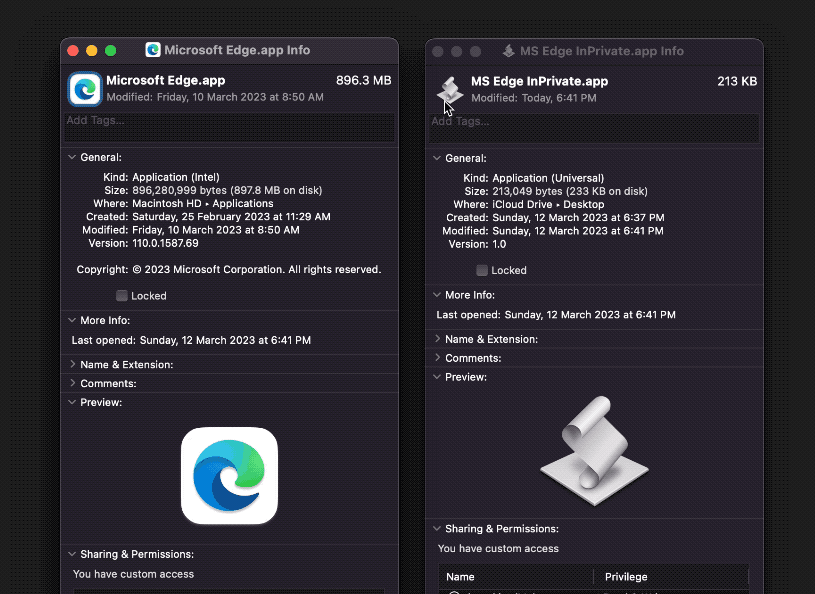Click the 'Version: 1.0' value in InPrivate Info

tap(499, 244)
